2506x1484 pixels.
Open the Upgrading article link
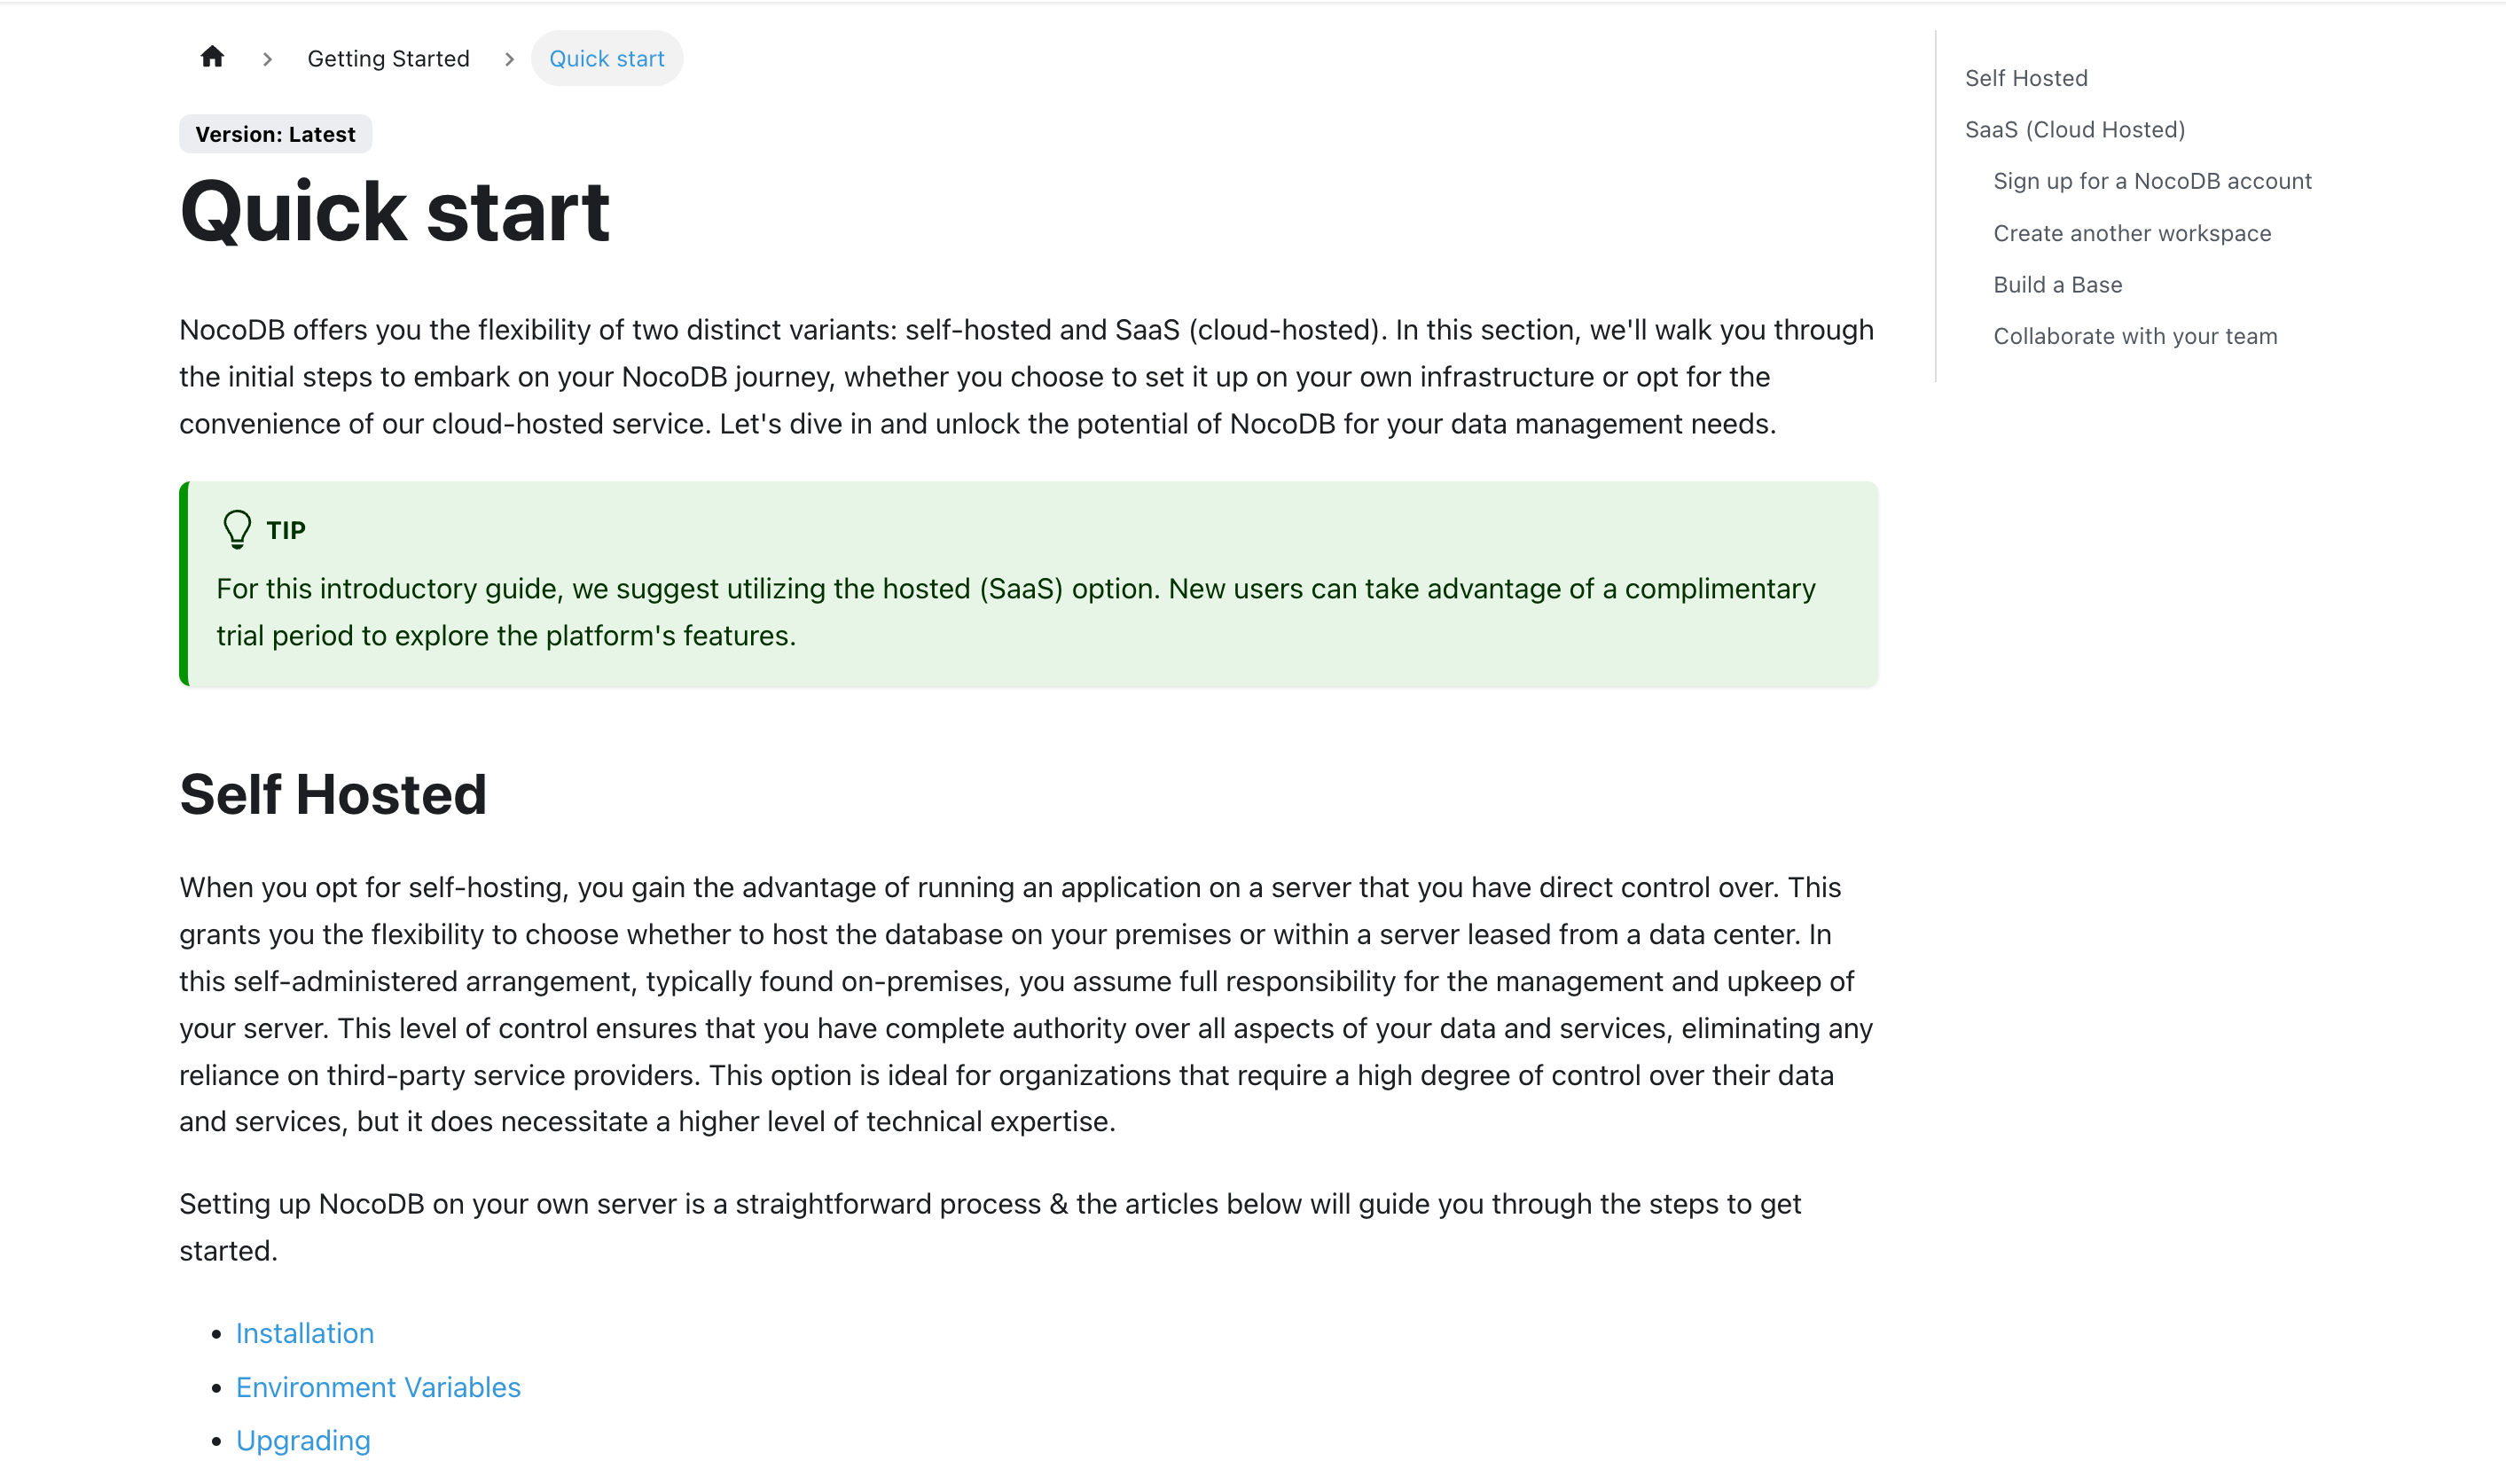(303, 1440)
